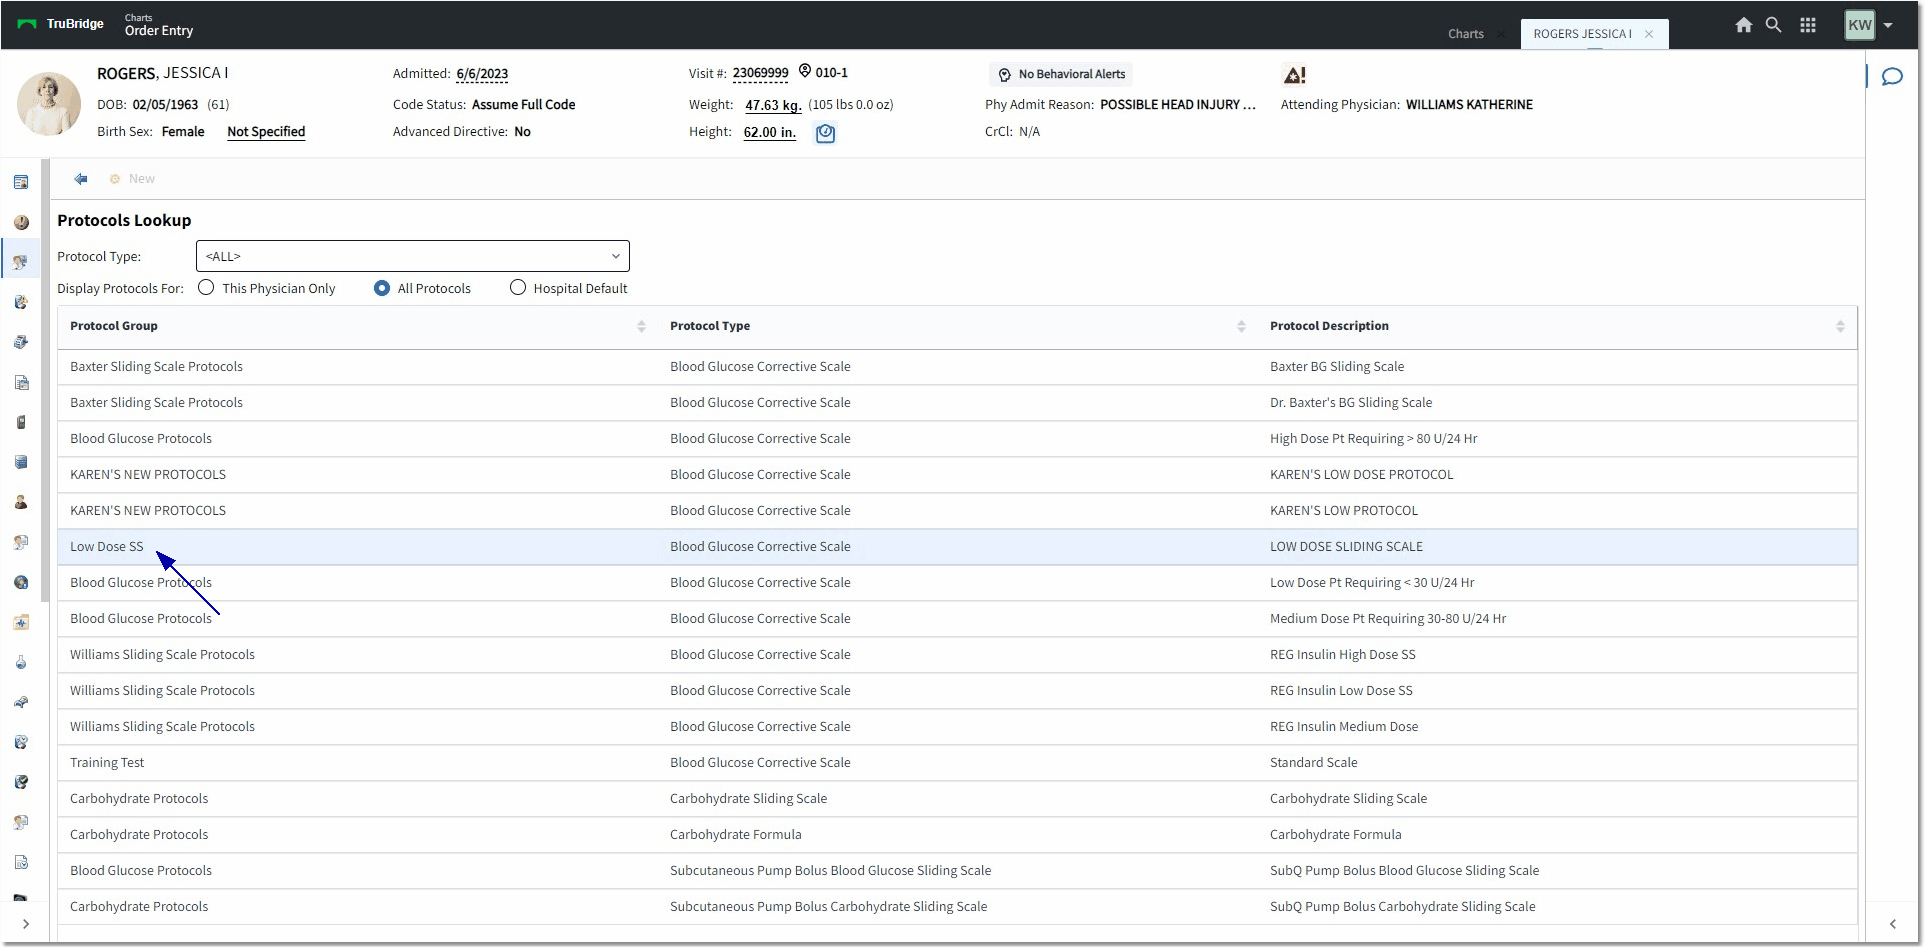
Task: Select REG Insulin Medium Dose row
Action: click(957, 727)
